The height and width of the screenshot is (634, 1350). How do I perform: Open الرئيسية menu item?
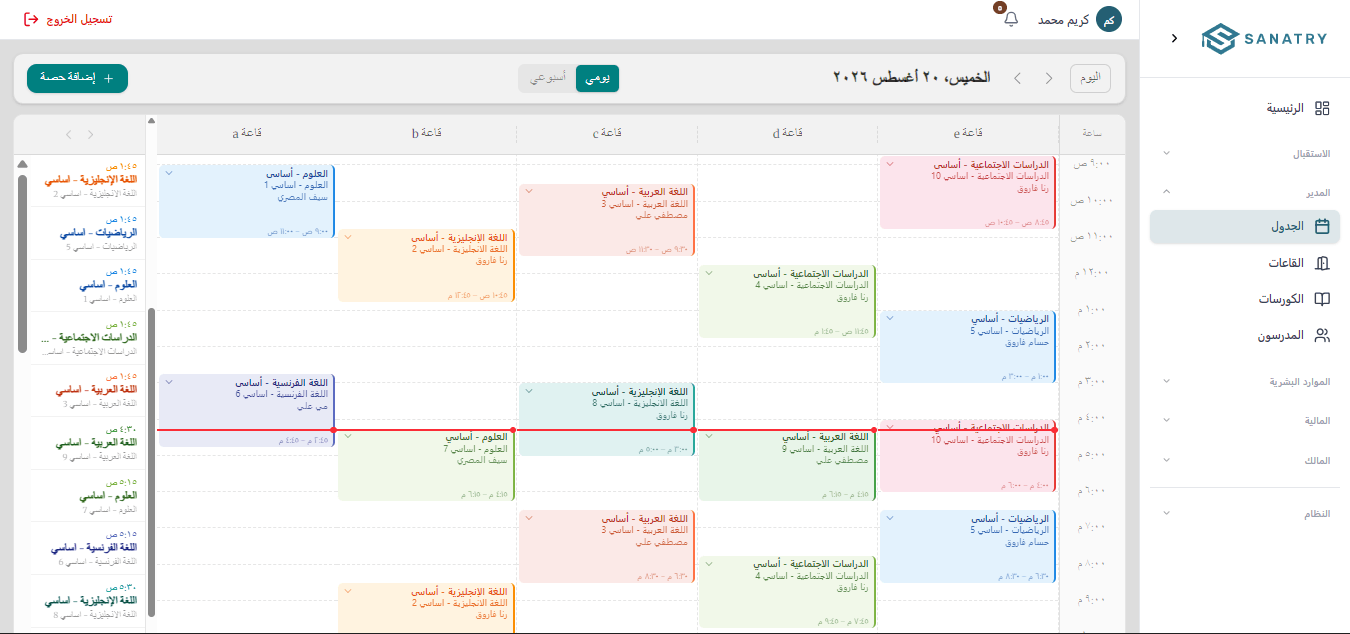[x=1245, y=108]
